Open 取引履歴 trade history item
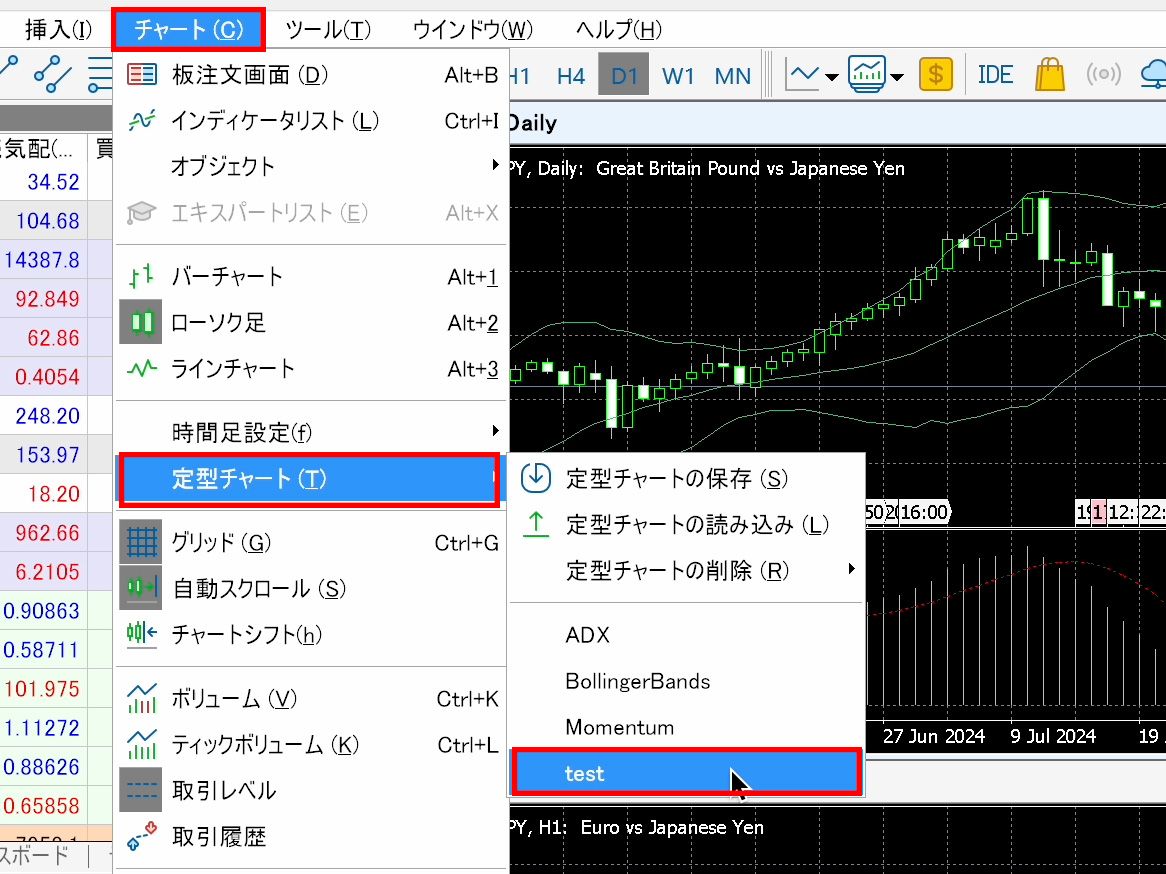The width and height of the screenshot is (1166, 874). tap(219, 837)
